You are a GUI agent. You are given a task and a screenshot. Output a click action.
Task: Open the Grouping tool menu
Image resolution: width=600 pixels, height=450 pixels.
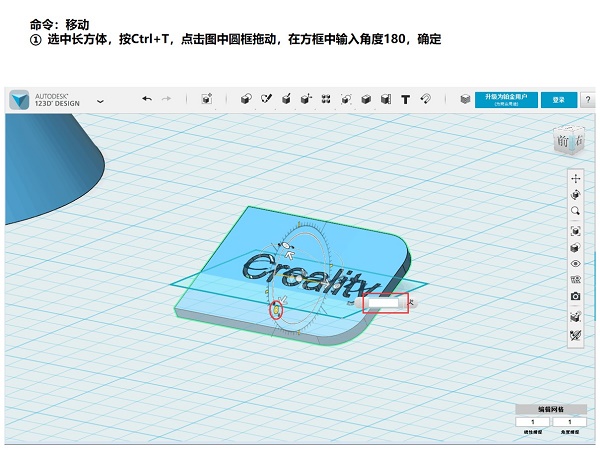(x=346, y=99)
